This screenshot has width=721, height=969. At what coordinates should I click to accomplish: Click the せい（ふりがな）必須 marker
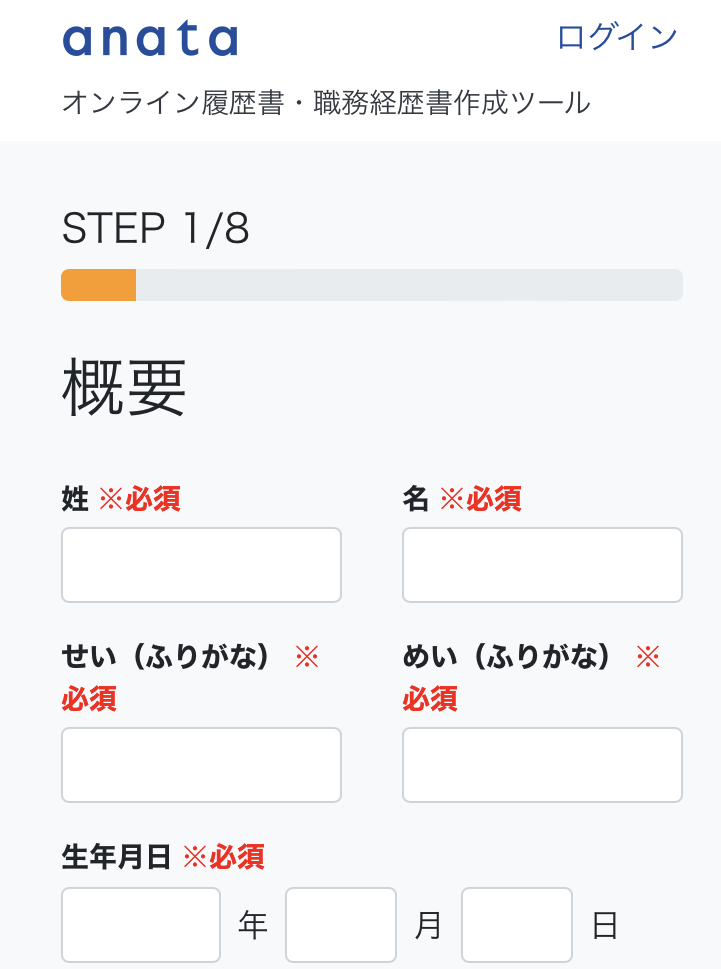90,700
